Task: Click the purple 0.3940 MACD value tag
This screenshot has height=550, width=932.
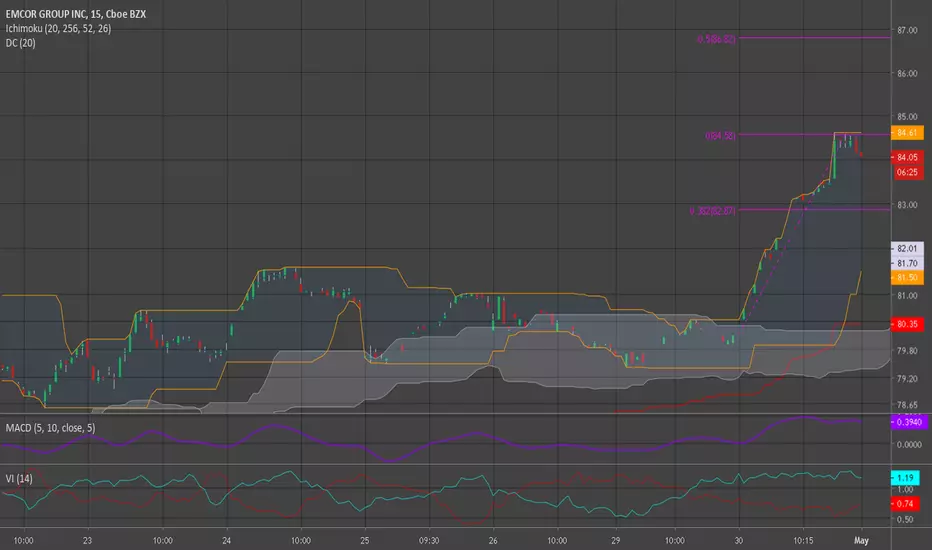Action: tap(909, 422)
